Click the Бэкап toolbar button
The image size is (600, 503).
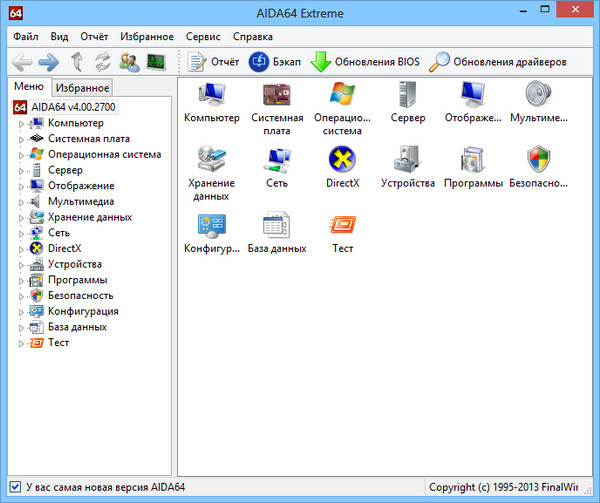(x=275, y=62)
